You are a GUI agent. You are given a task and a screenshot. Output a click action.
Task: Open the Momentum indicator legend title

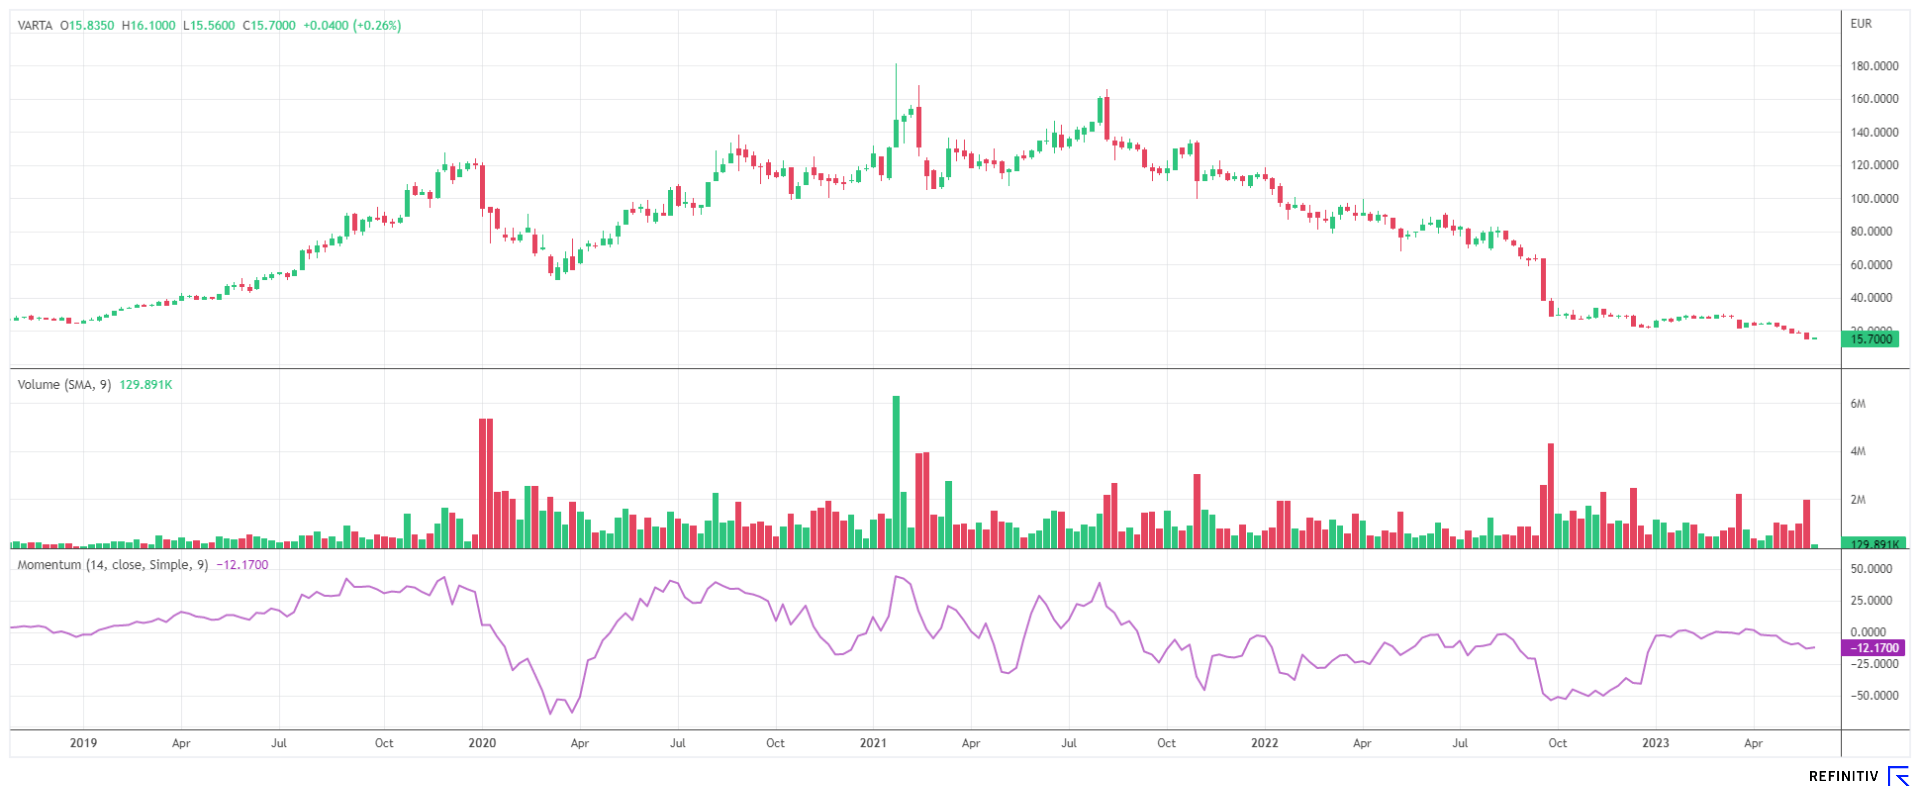click(112, 565)
